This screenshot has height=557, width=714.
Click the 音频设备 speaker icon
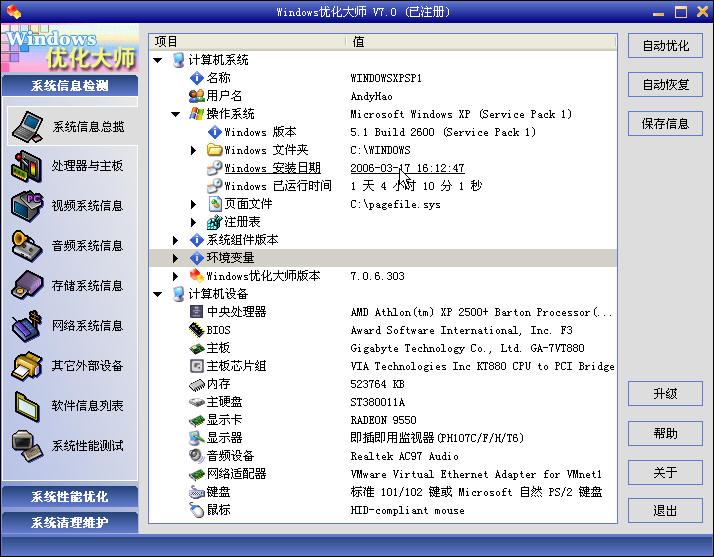pyautogui.click(x=196, y=455)
